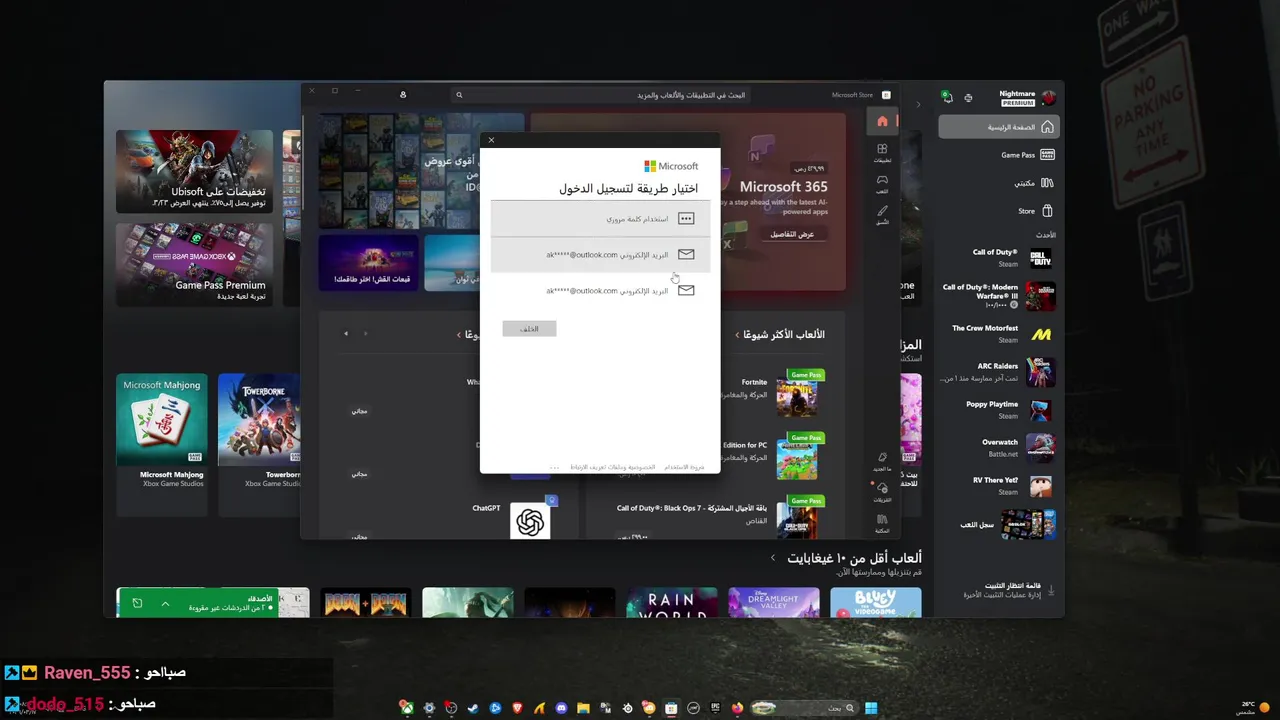Open the Dreamlight Valley game tile
The image size is (1280, 720).
[x=774, y=602]
